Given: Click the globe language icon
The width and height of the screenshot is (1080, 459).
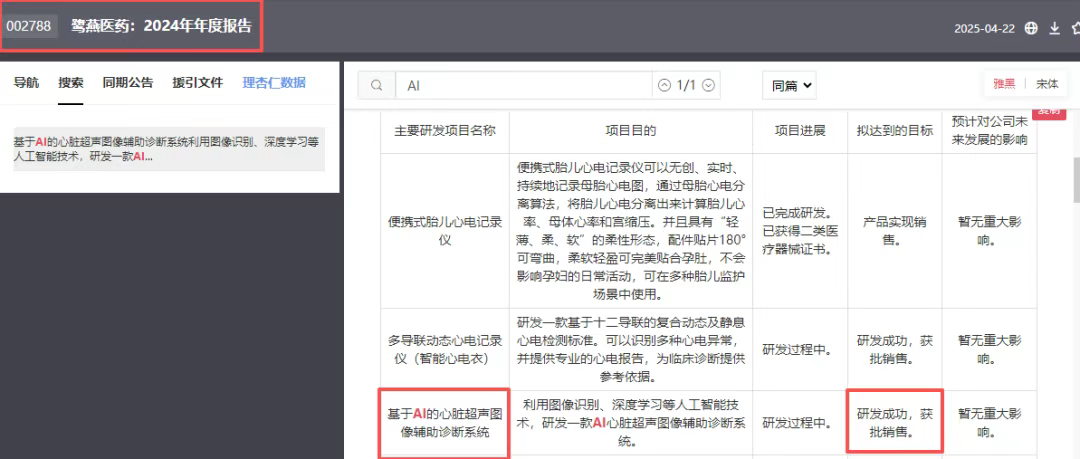Looking at the screenshot, I should coord(1031,28).
